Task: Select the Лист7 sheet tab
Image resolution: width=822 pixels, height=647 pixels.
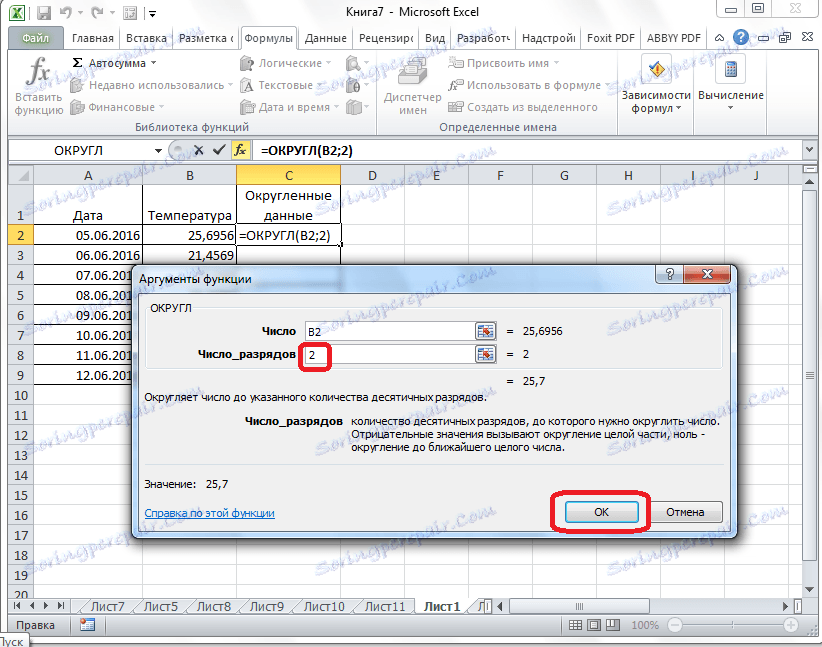Action: [107, 607]
